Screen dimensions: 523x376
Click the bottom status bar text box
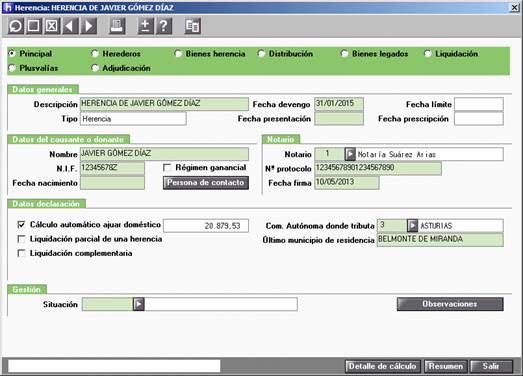[114, 366]
